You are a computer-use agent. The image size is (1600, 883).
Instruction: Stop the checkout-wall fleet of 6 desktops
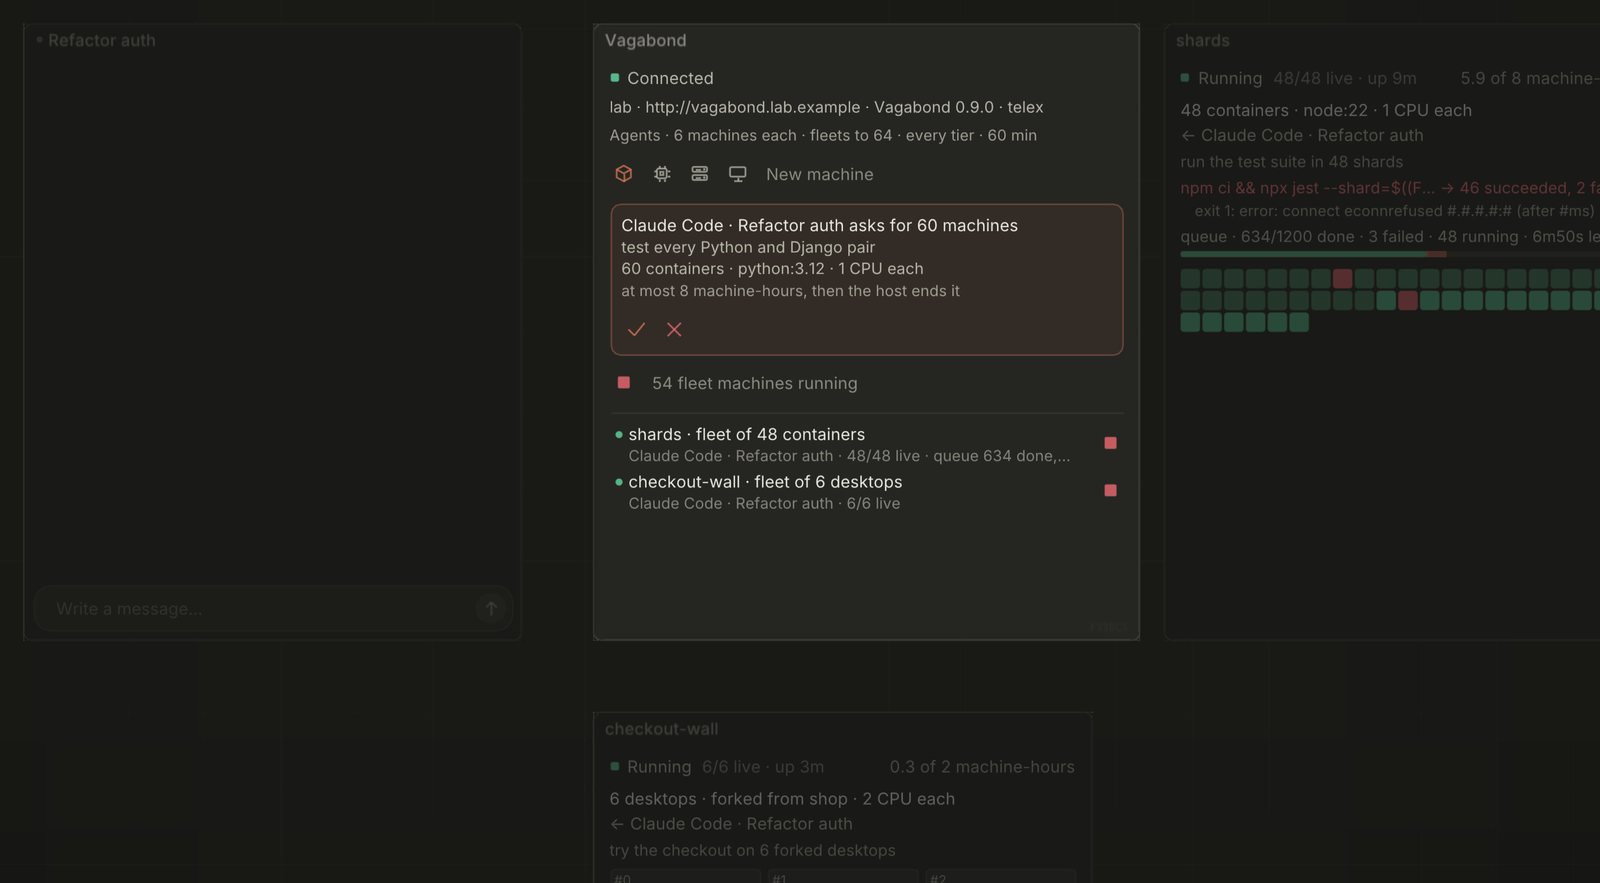pos(1110,490)
